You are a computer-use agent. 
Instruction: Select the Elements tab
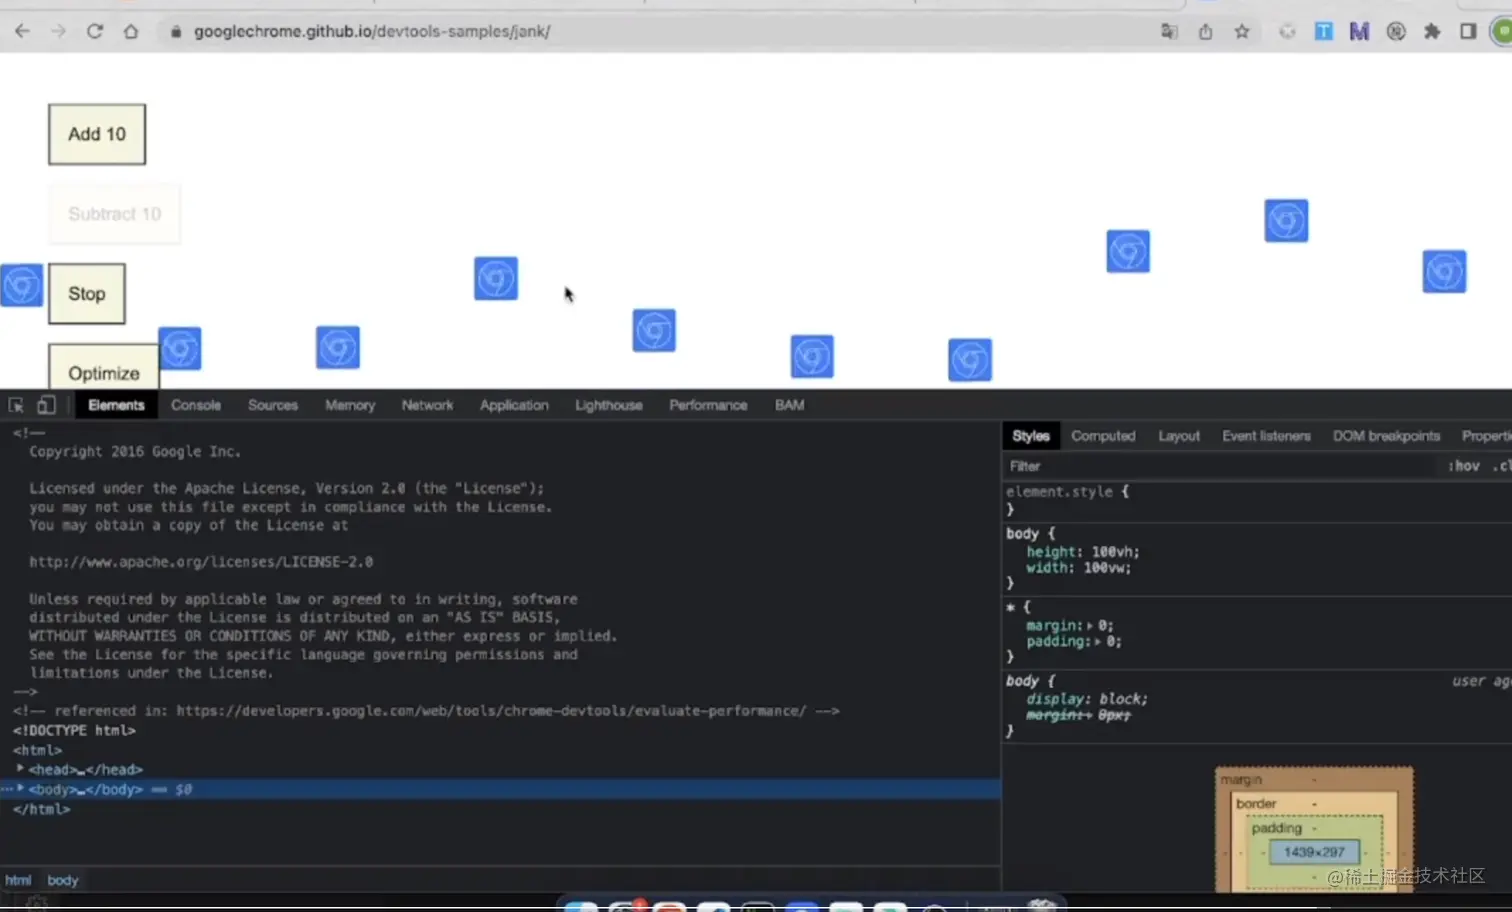(x=116, y=405)
